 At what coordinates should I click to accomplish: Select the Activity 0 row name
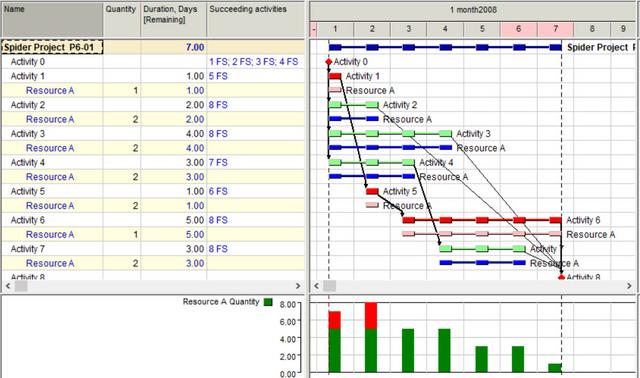click(28, 62)
